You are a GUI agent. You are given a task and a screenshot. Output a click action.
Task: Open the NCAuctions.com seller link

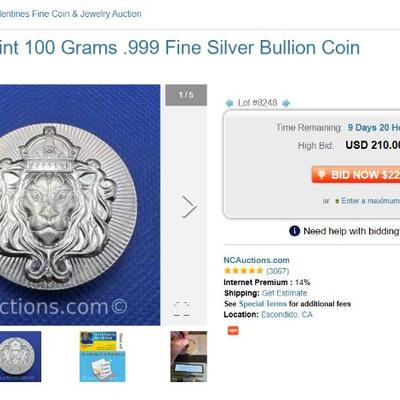pyautogui.click(x=256, y=260)
